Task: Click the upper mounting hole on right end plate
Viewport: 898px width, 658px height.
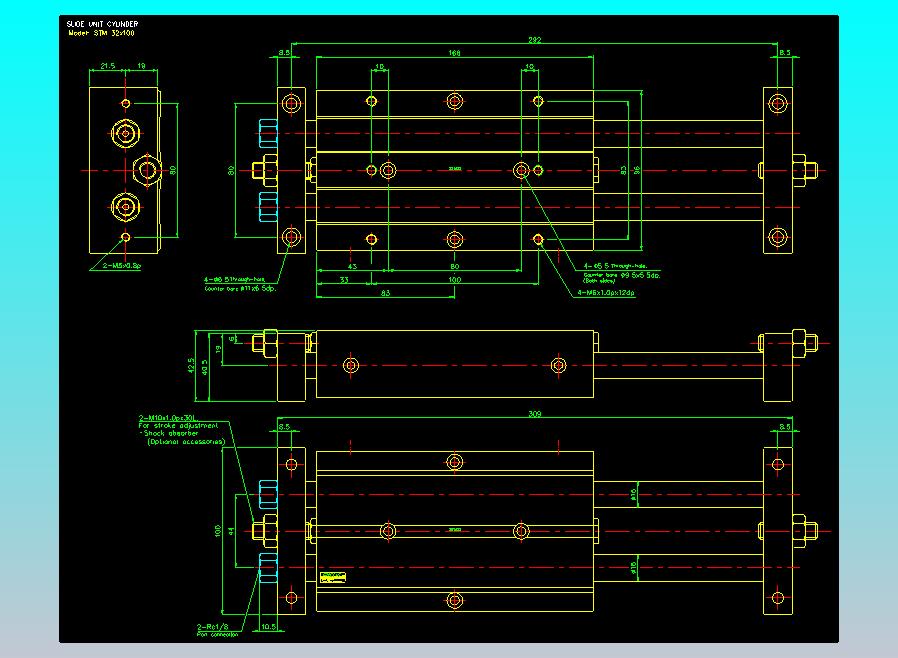Action: point(776,101)
